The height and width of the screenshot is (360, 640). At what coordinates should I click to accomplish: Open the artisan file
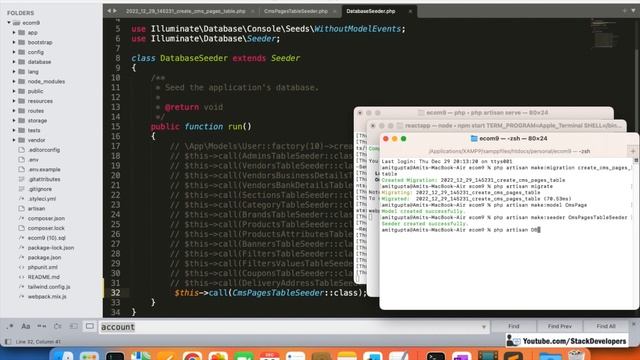[x=36, y=209]
